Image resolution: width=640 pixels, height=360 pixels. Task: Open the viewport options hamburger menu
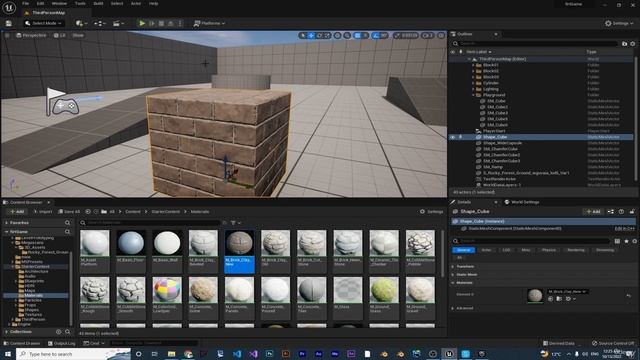[7, 36]
